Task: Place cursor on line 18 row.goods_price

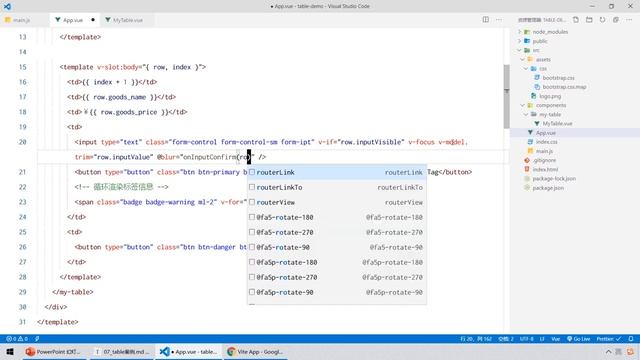Action: coord(129,112)
